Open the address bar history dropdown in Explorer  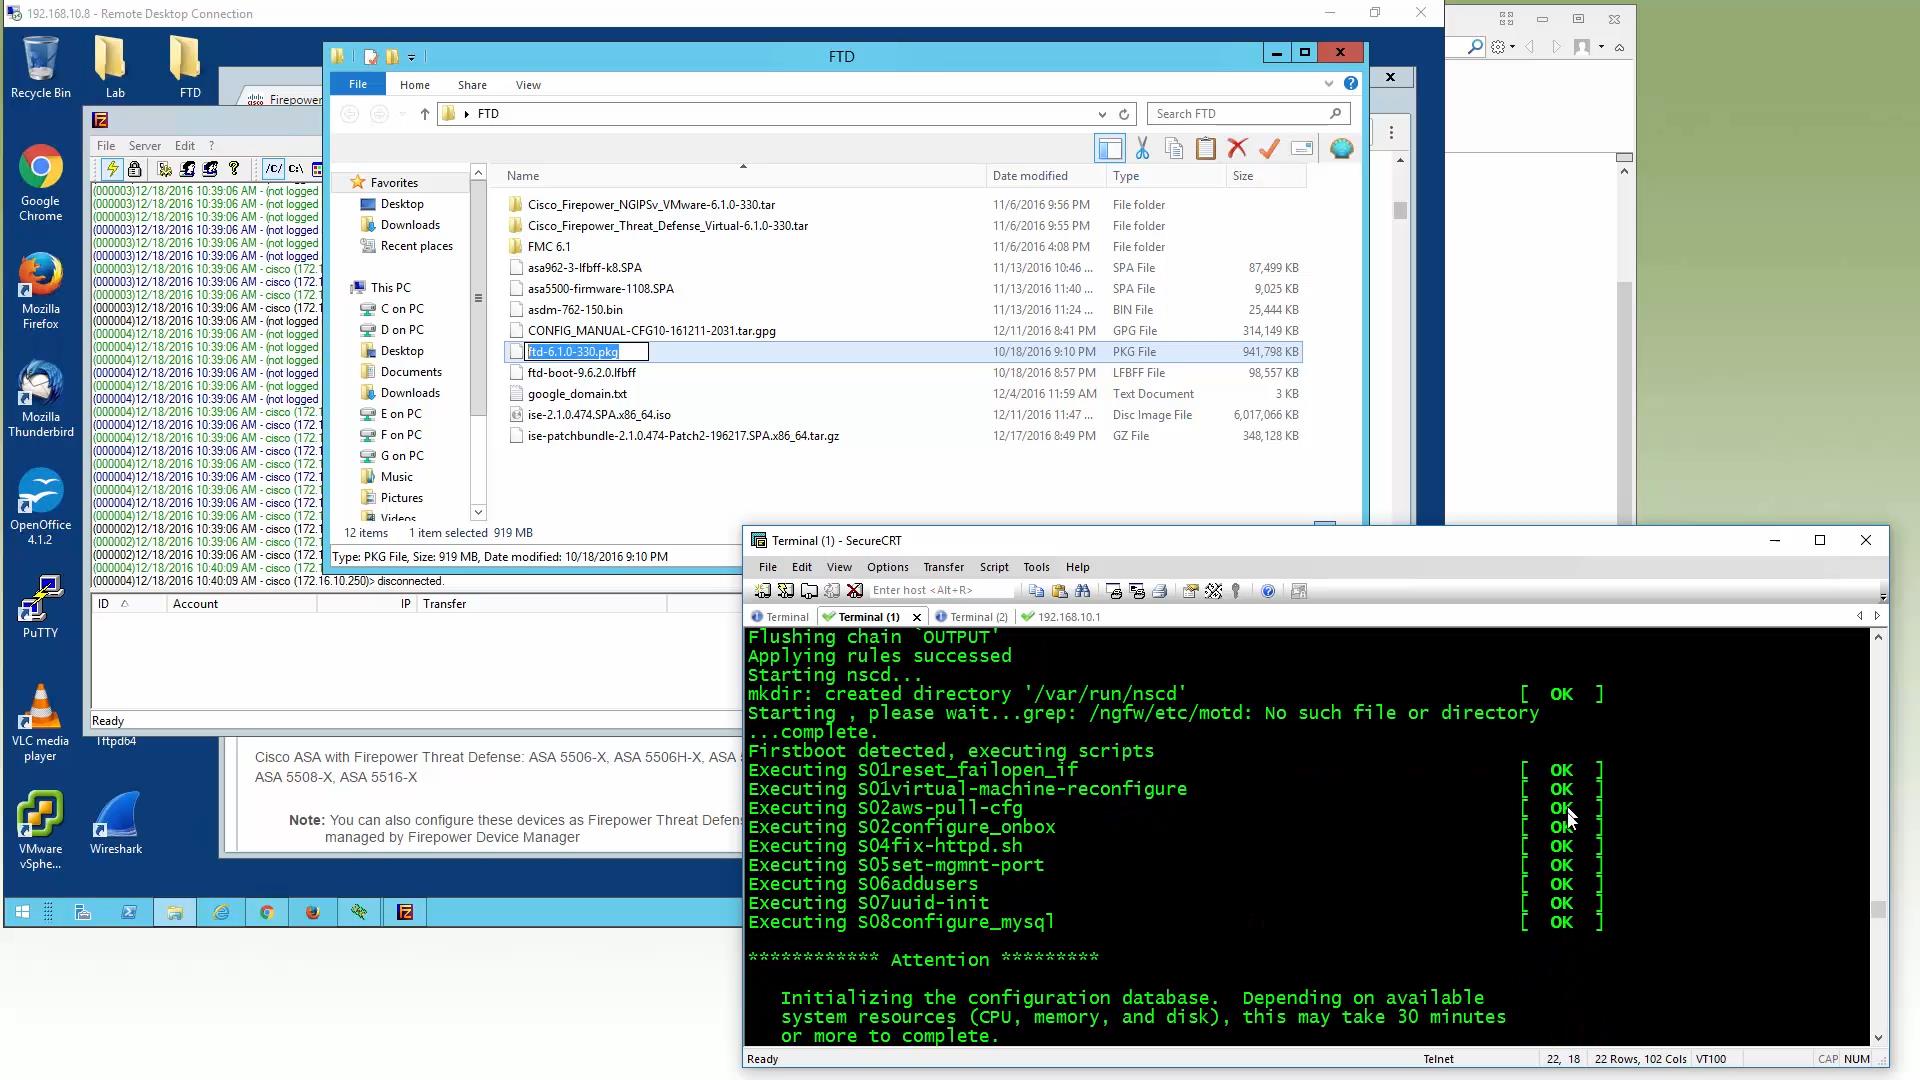coord(1102,114)
